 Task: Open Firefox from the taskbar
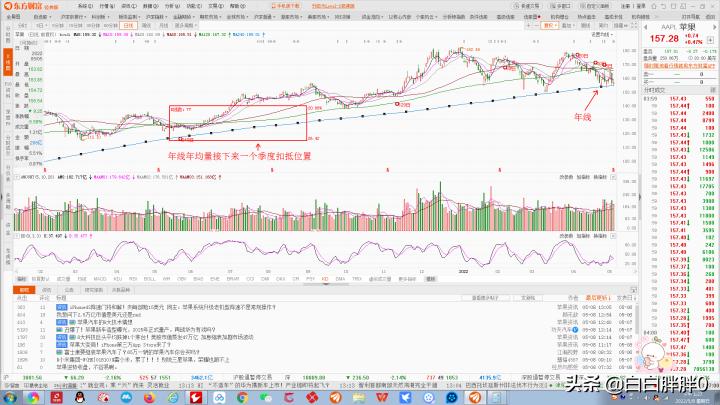(x=149, y=397)
